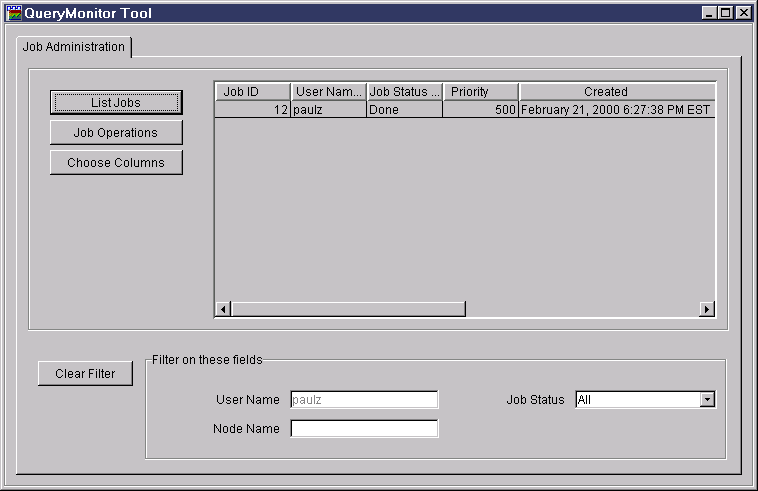Minimize the QueryMonitor Tool window
Screen dimensions: 758x491
click(x=709, y=13)
